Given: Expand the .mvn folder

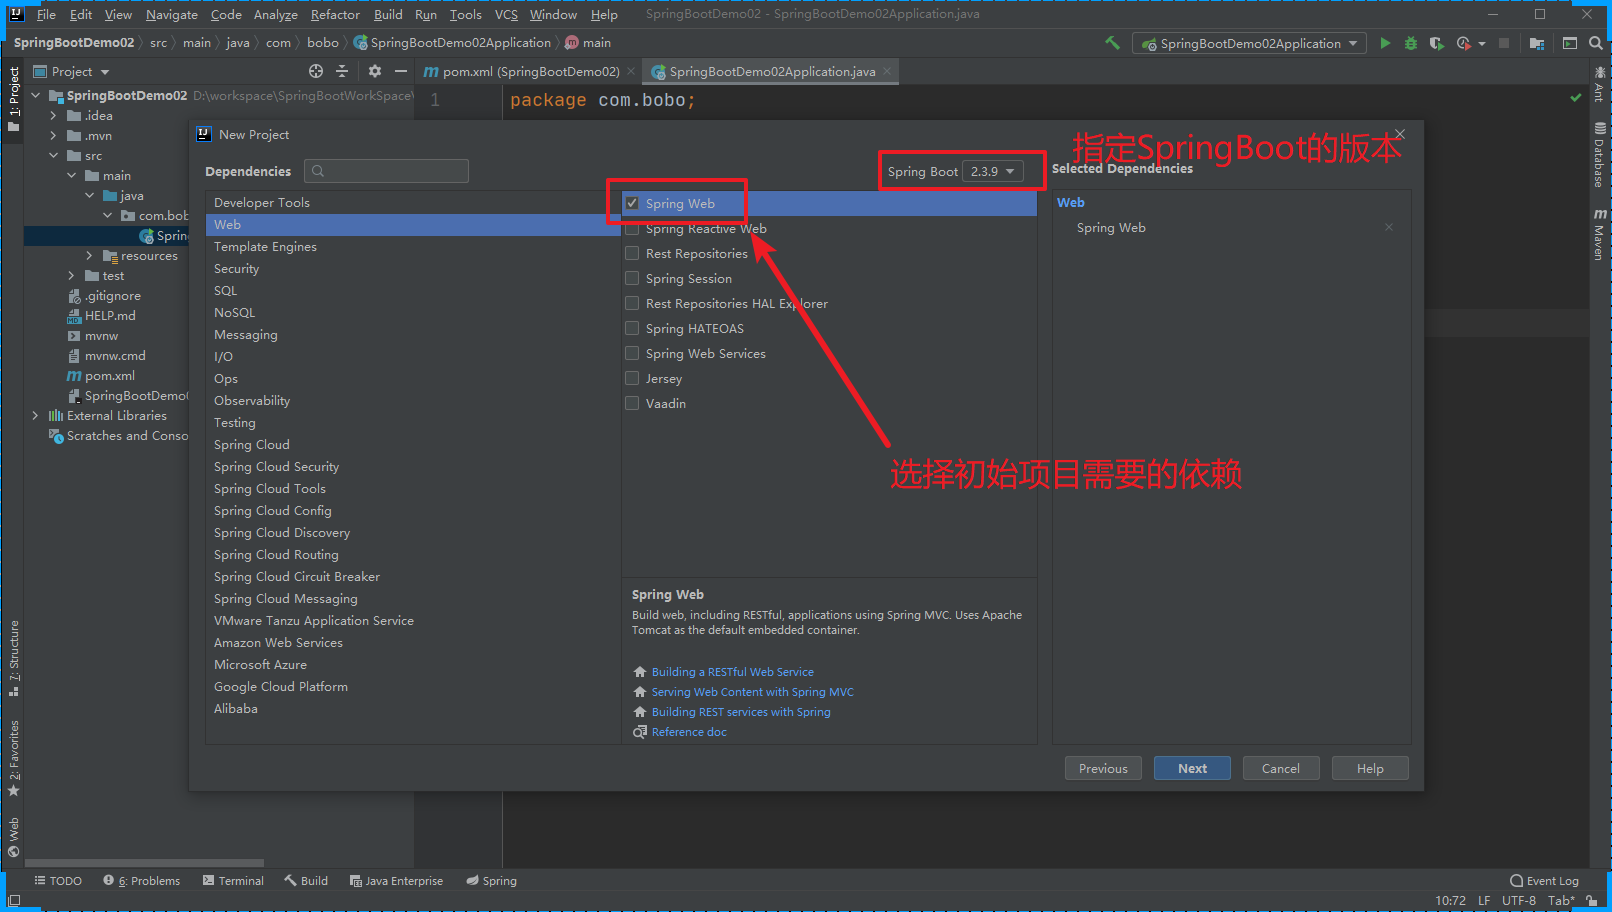Looking at the screenshot, I should coord(54,136).
